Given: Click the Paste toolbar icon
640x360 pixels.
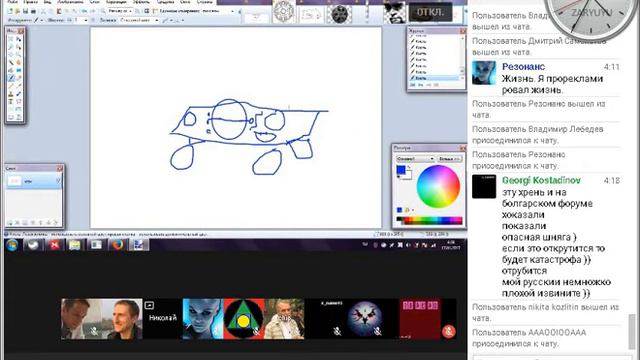Looking at the screenshot, I should (x=59, y=11).
